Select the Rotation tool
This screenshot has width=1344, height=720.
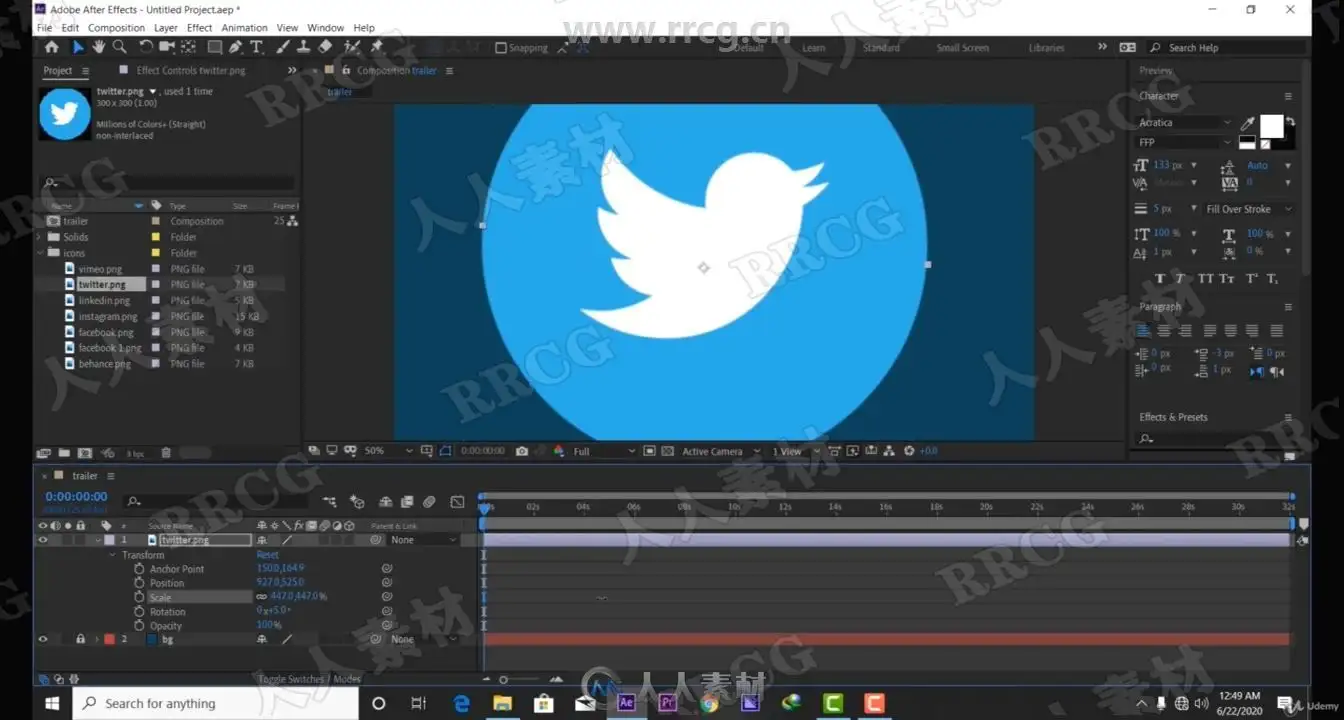pos(146,47)
